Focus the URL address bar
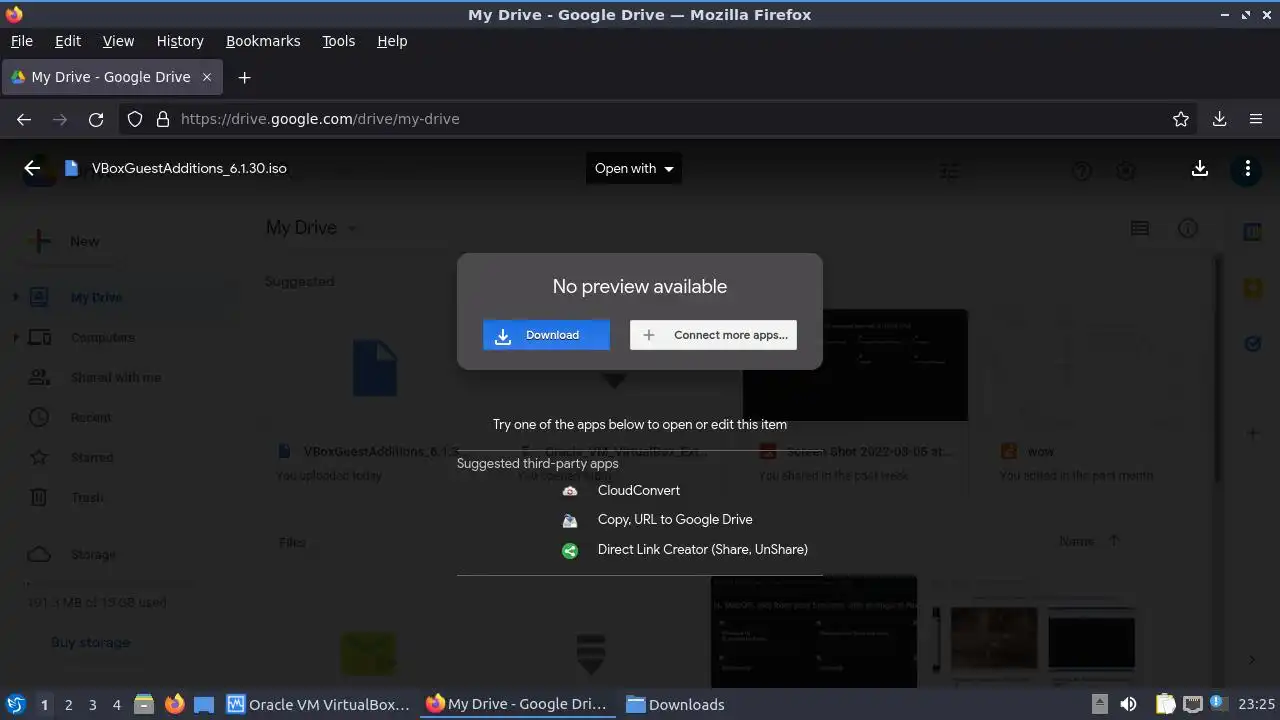Screen dimensions: 1280x720 coord(660,119)
